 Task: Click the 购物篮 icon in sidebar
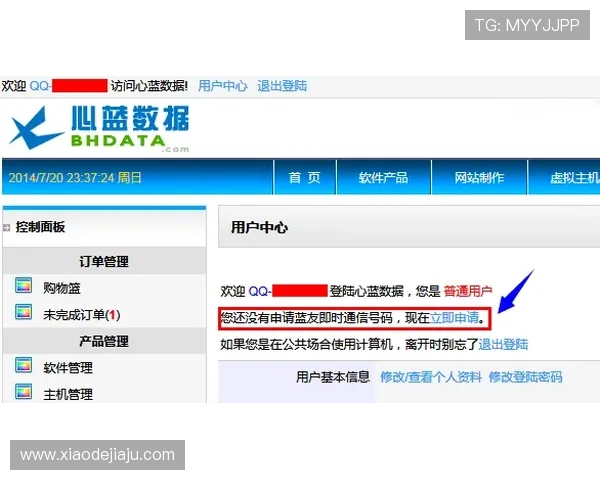[23, 286]
